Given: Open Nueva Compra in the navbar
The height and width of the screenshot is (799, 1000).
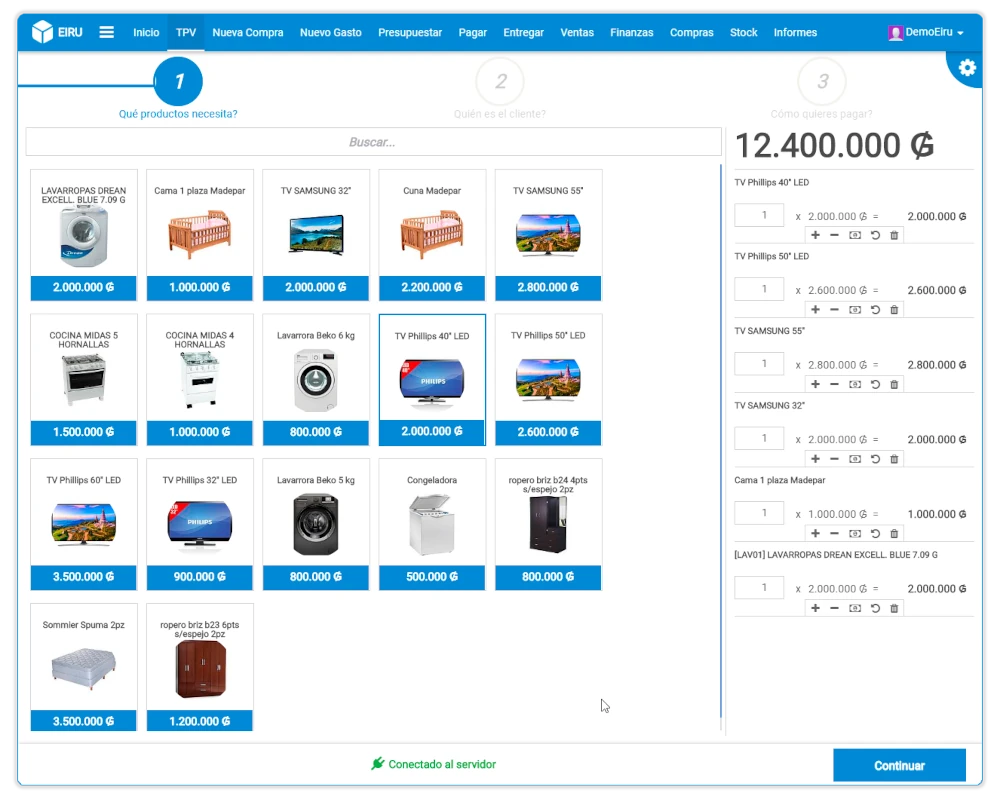Looking at the screenshot, I should point(247,32).
